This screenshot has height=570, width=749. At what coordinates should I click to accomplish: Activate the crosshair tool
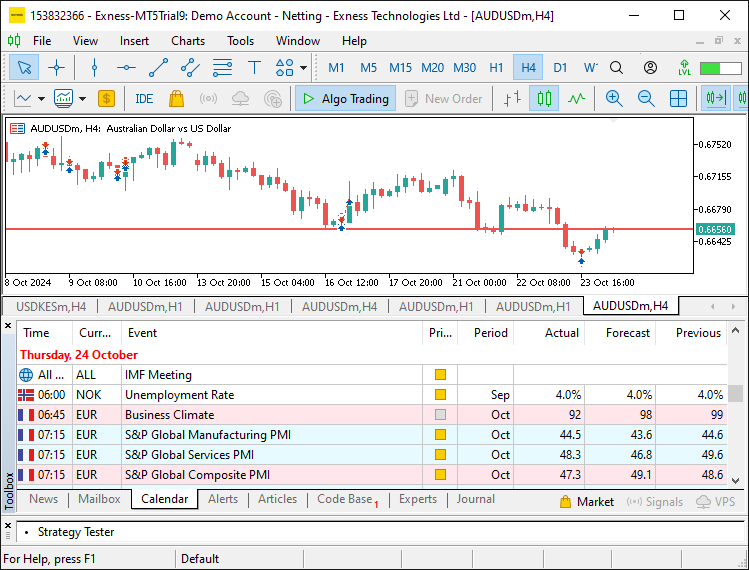coord(56,67)
